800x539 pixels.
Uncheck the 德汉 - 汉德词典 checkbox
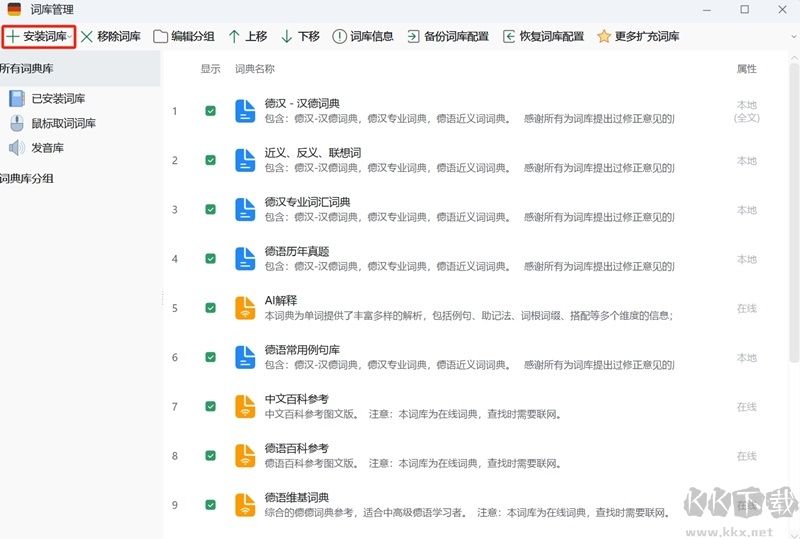pyautogui.click(x=210, y=111)
